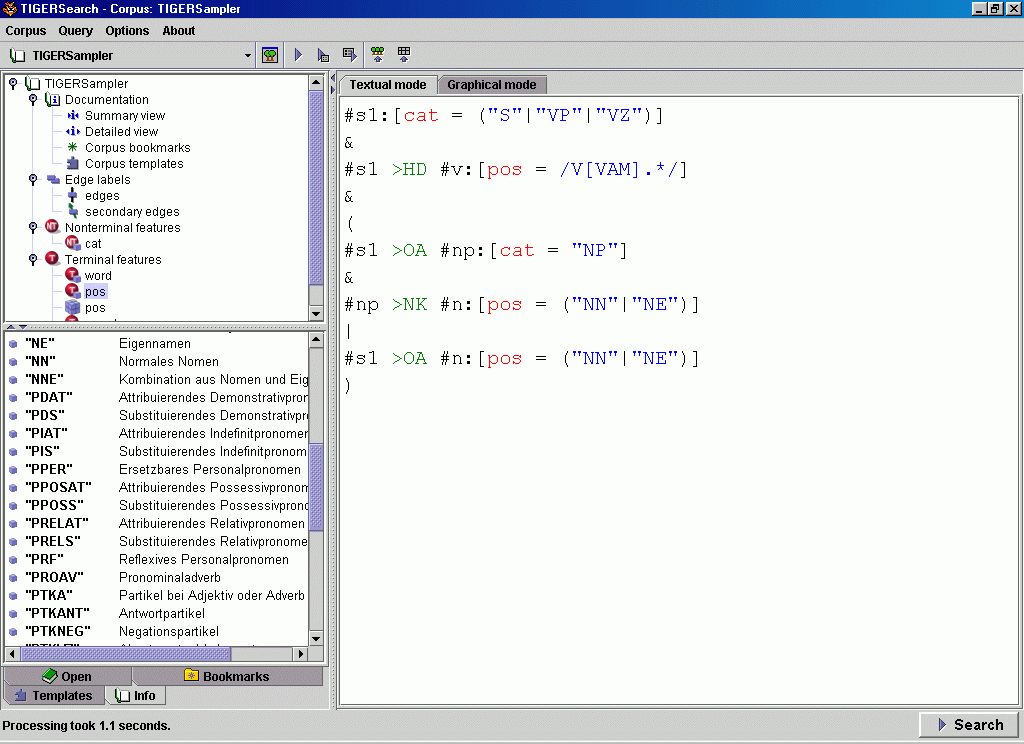Click the blue cube icon beside pos

click(x=72, y=307)
